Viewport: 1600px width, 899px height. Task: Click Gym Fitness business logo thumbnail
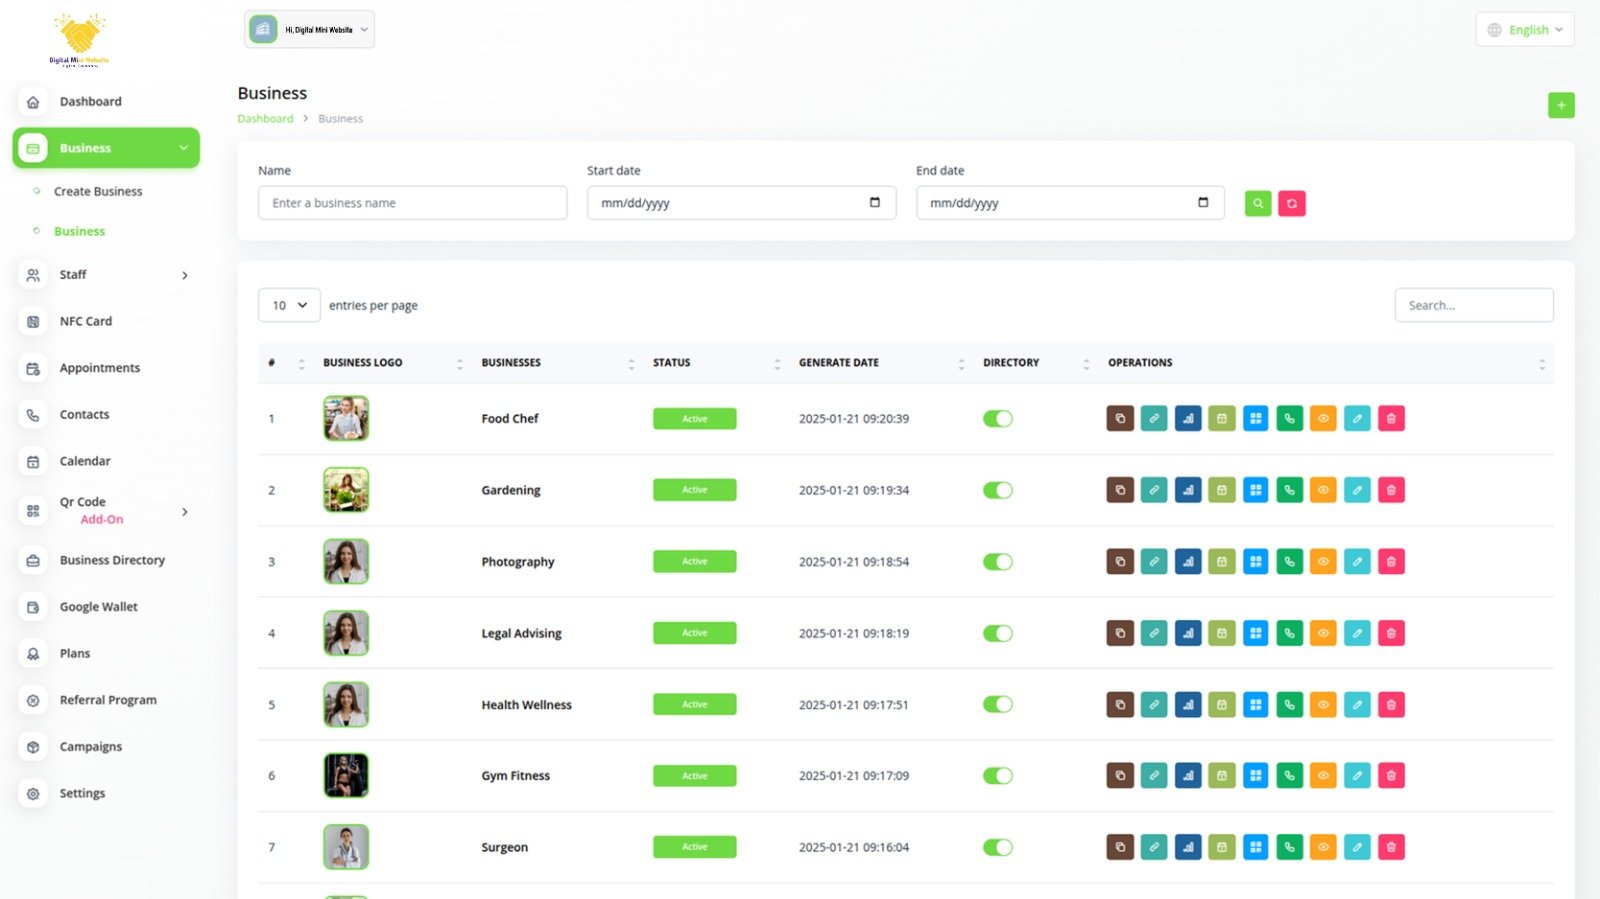[346, 775]
